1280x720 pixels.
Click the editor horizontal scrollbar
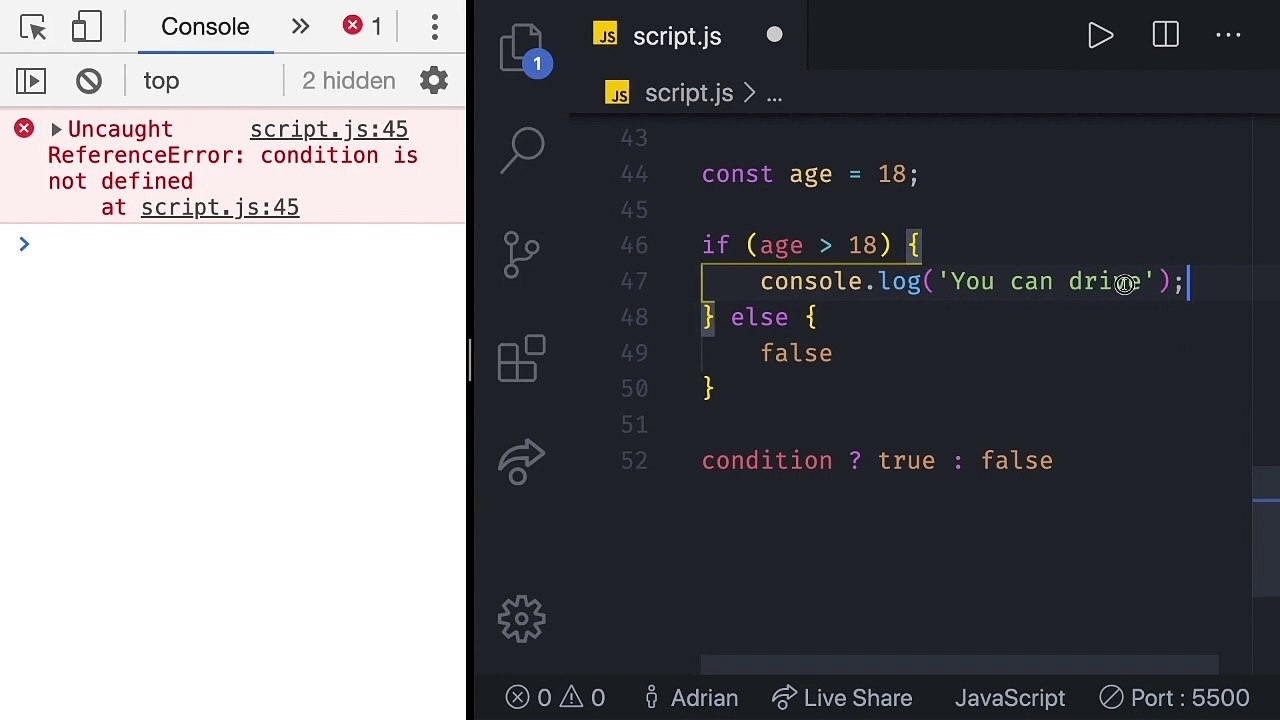click(959, 665)
